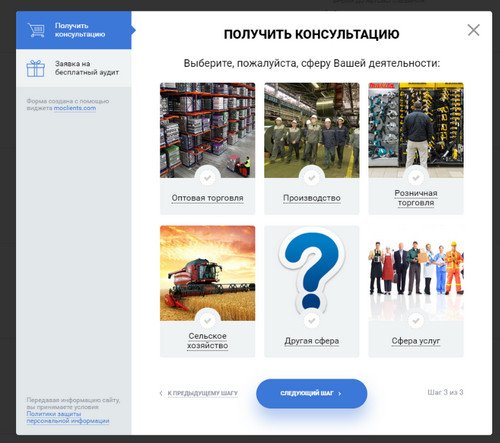Viewport: 500px width, 443px height.
Task: Select the blue question mark image
Action: click(x=312, y=273)
